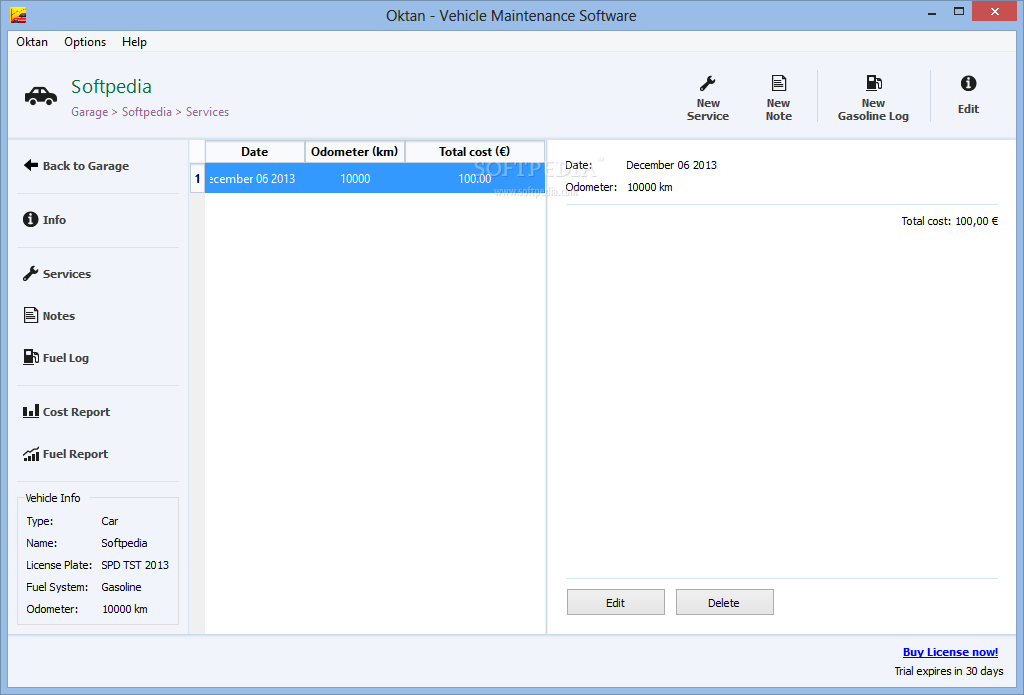
Task: Click the Edit info icon in toolbar
Action: pos(968,83)
